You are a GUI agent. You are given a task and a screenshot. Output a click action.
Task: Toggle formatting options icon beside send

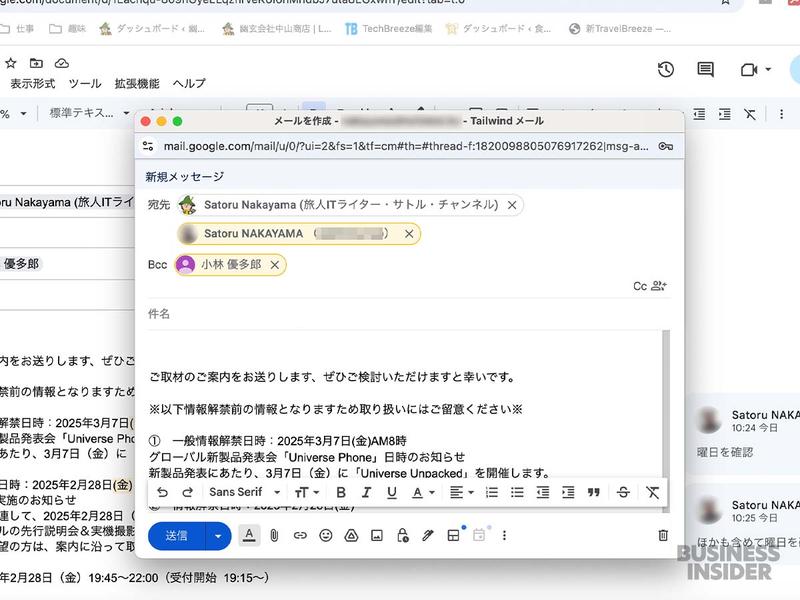[x=249, y=535]
